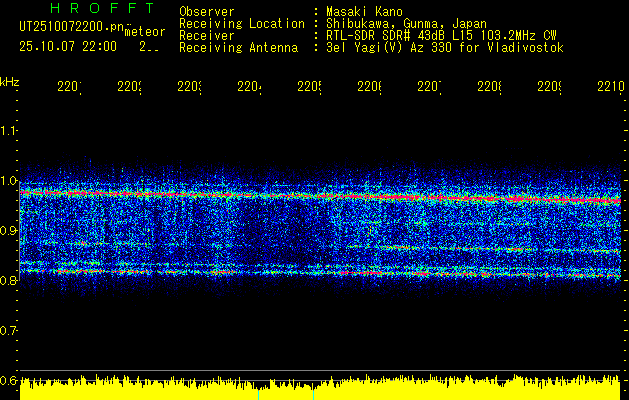Click the word meteor
Viewport: 629px width, 400px height.
point(144,32)
